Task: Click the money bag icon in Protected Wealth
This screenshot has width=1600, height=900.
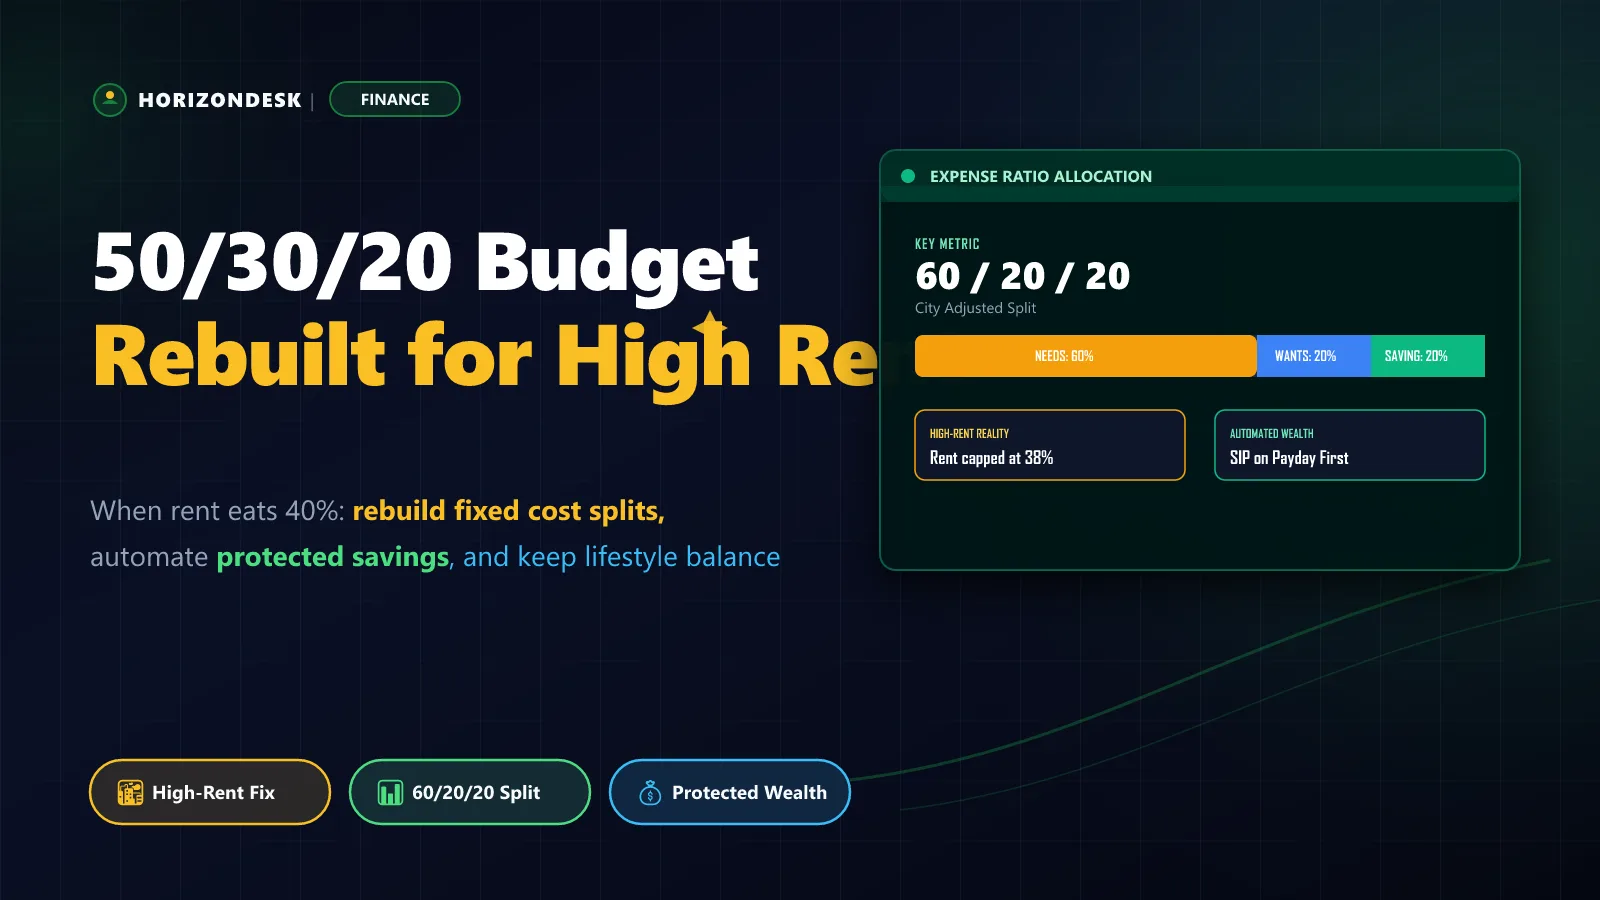Action: 650,793
